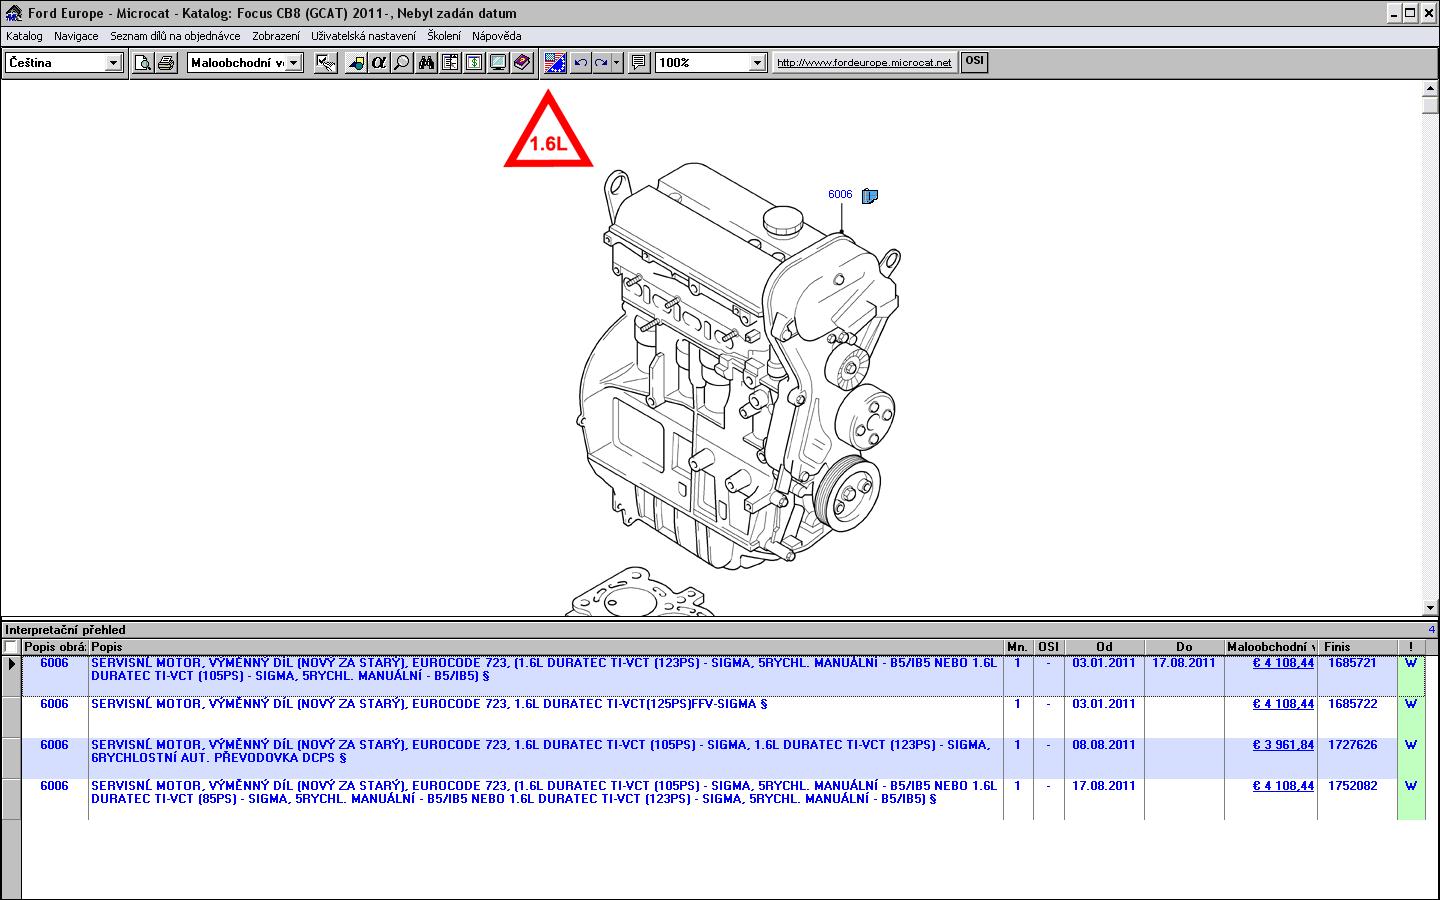Open the 100% zoom level dropdown
The height and width of the screenshot is (900, 1440).
pyautogui.click(x=757, y=63)
